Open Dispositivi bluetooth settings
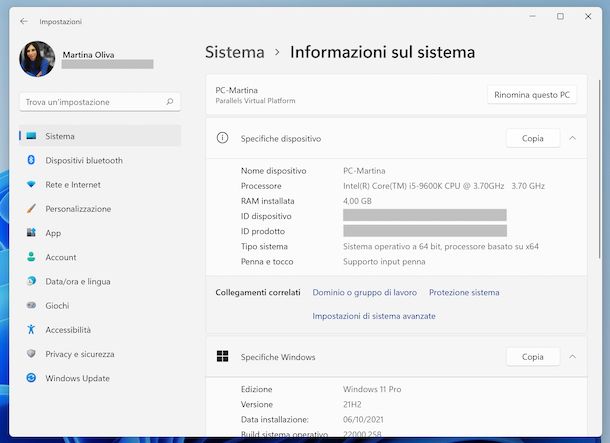The width and height of the screenshot is (610, 443). pos(84,160)
